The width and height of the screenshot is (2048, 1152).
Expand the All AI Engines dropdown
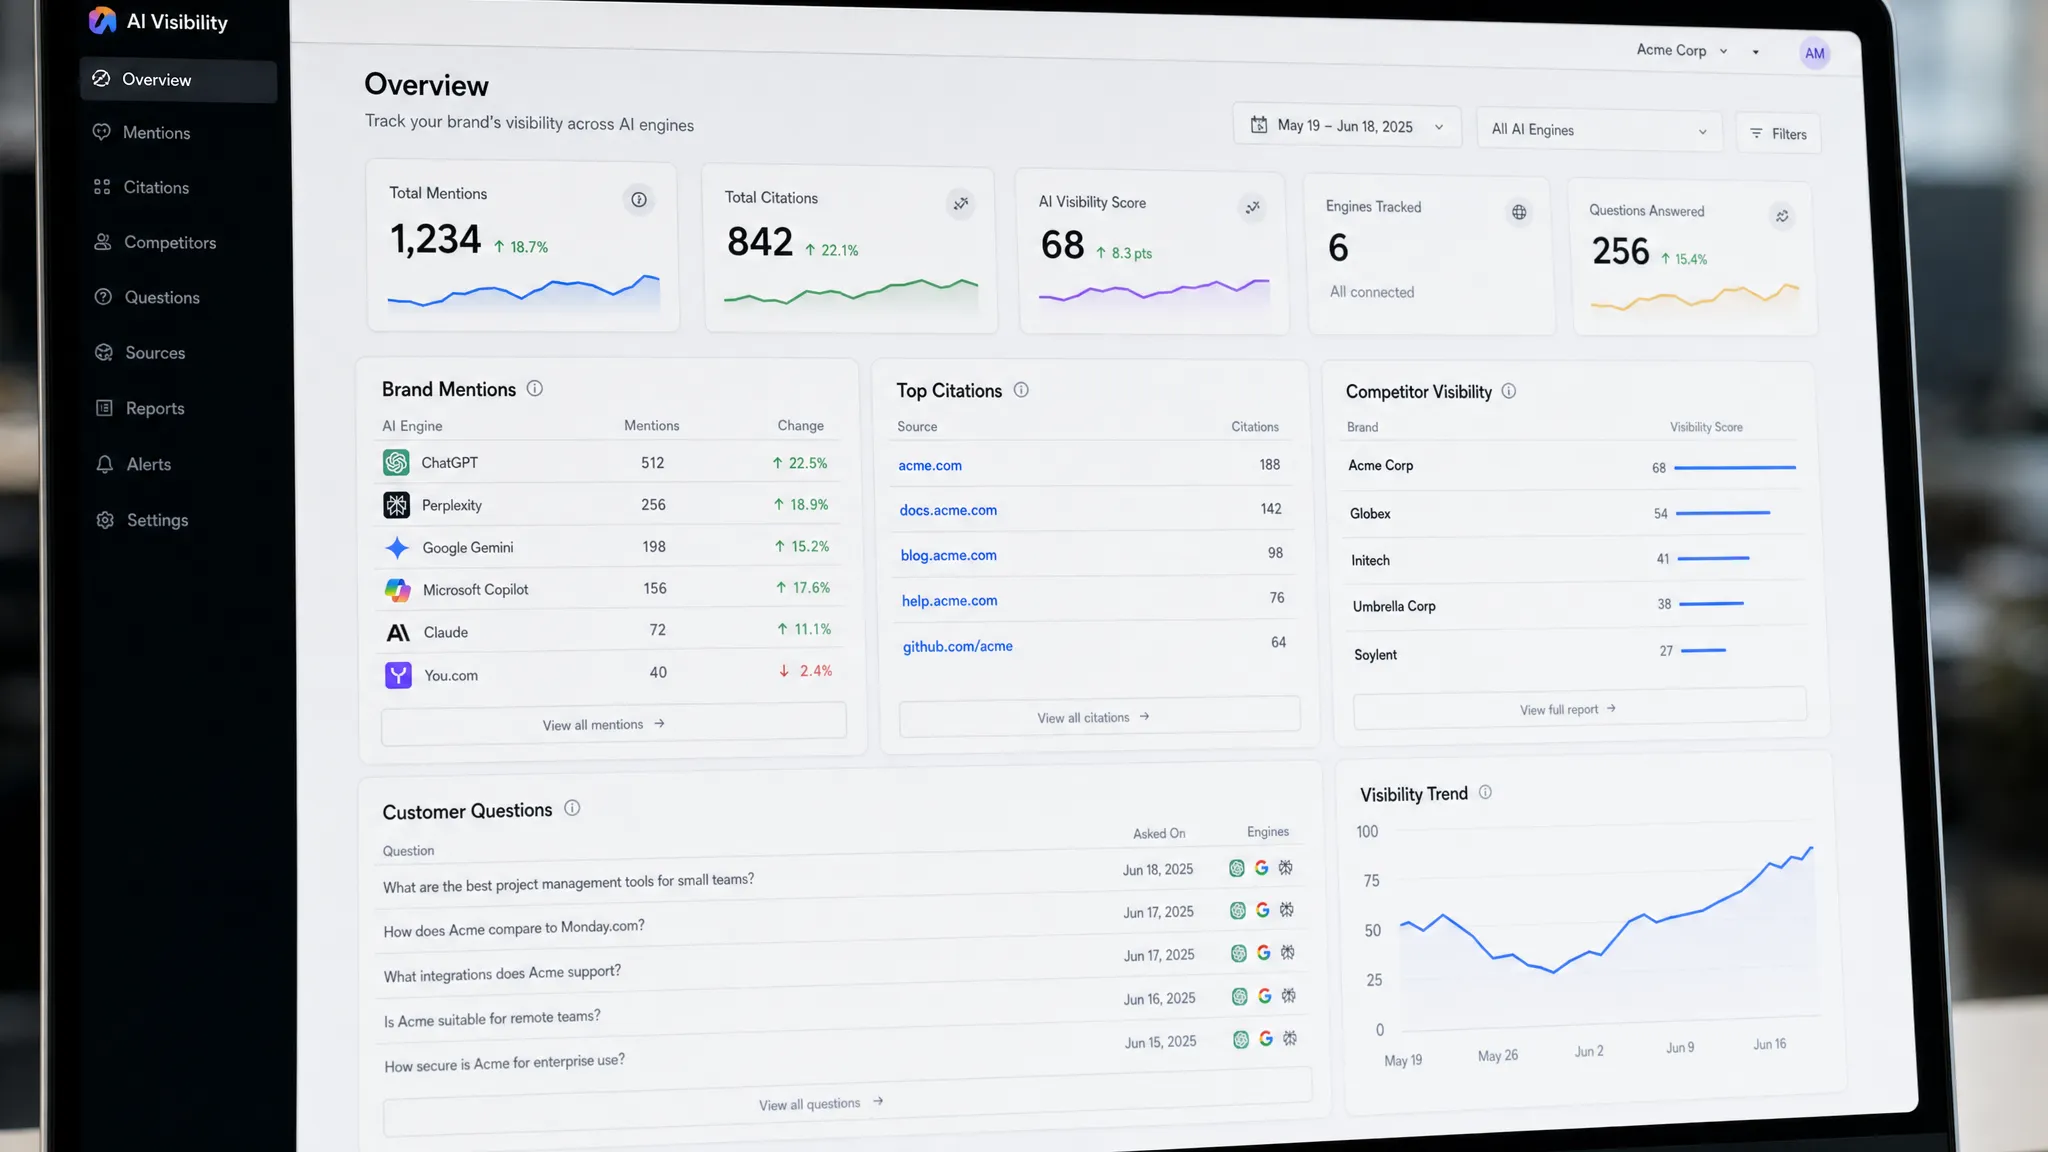pos(1599,130)
